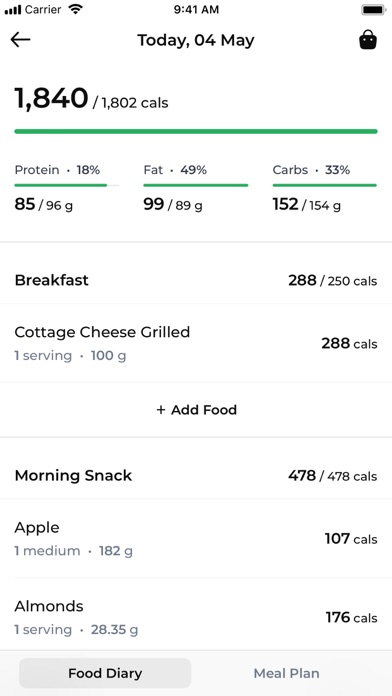Tap the Carbs progress bar
Viewport: 392px width, 696px height.
coord(325,185)
